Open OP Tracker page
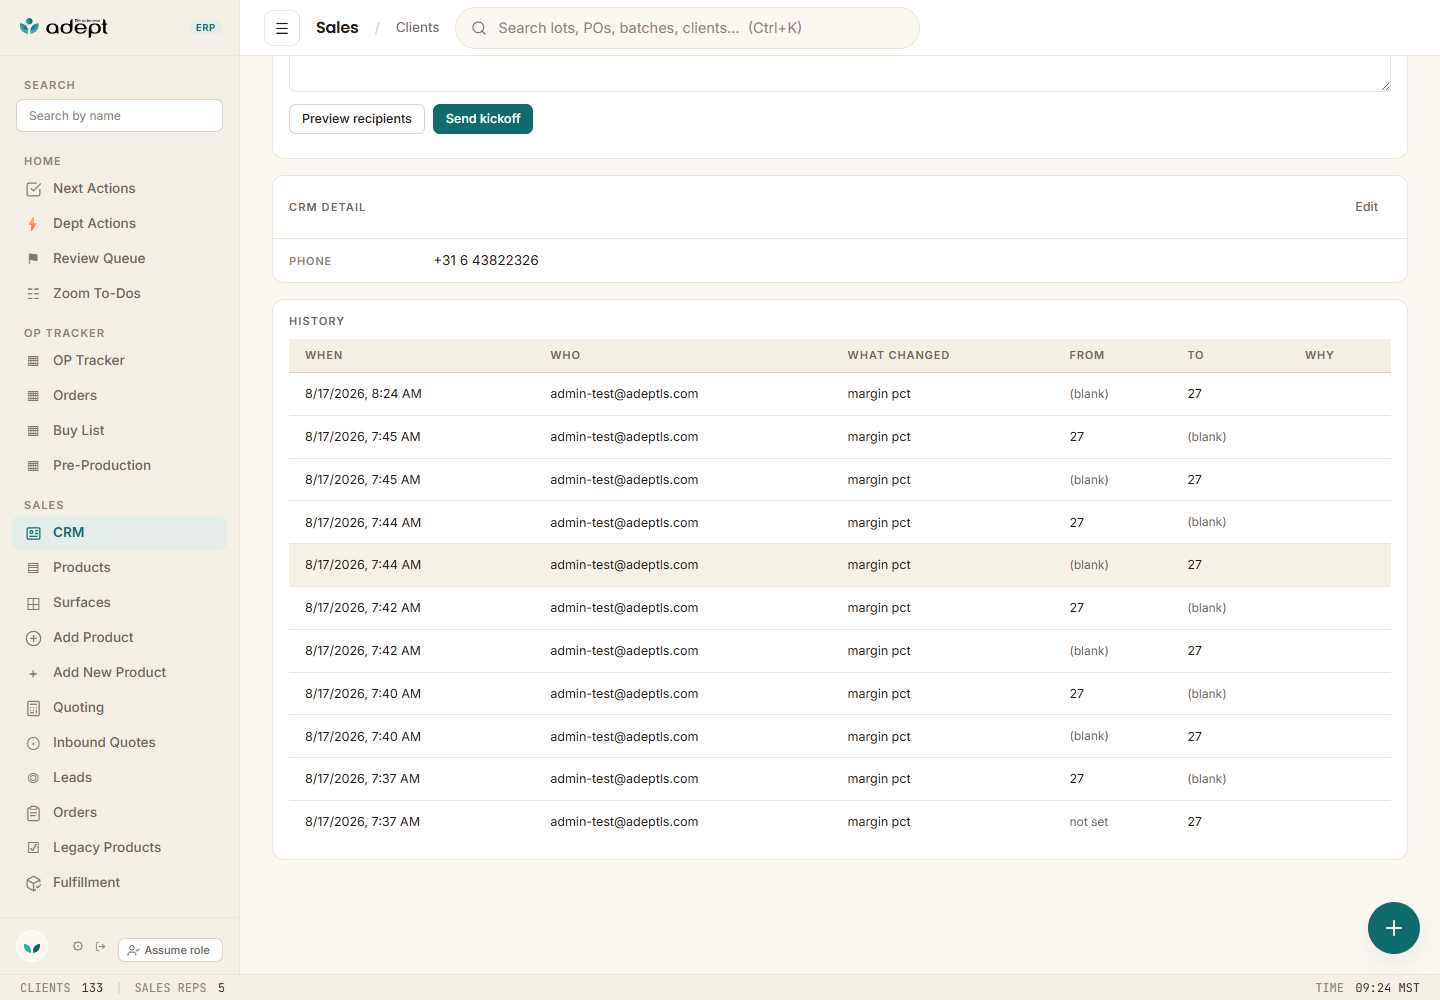This screenshot has width=1440, height=1000. pyautogui.click(x=120, y=360)
